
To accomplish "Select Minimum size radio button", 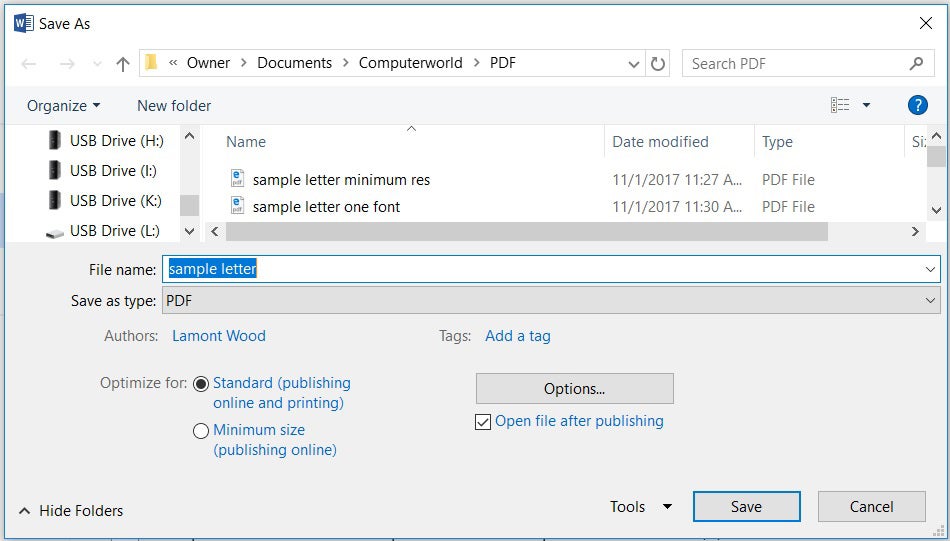I will coord(201,431).
